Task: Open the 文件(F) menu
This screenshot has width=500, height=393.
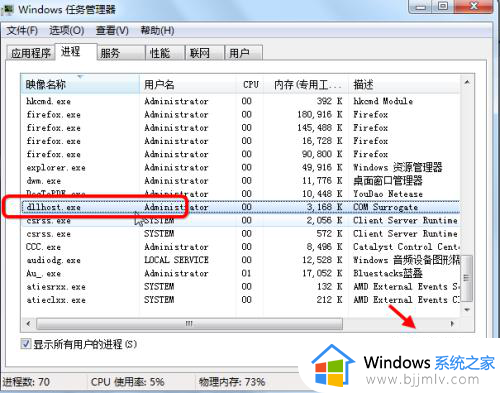Action: pyautogui.click(x=22, y=31)
